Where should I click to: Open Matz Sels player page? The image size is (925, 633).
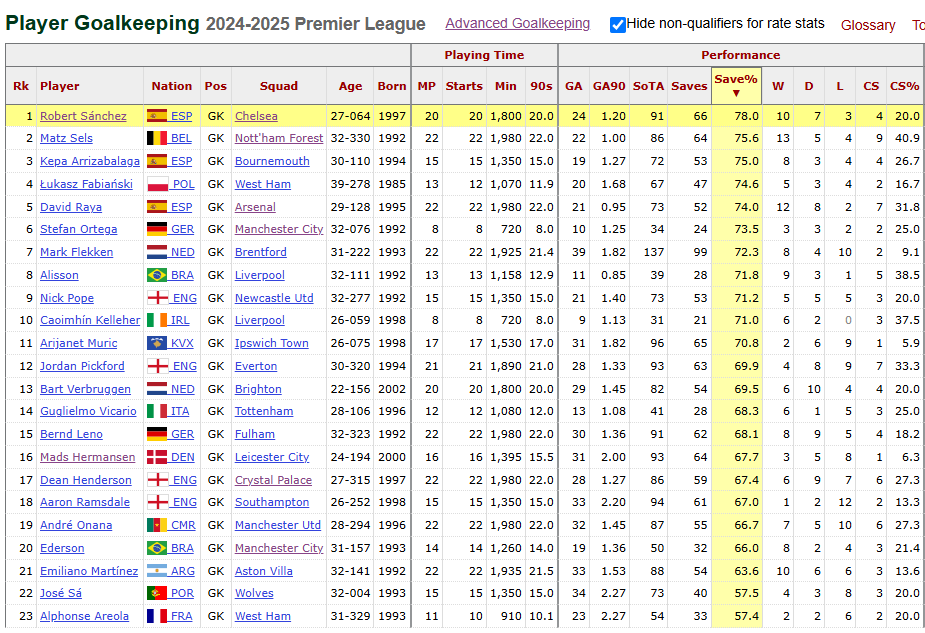(x=66, y=138)
